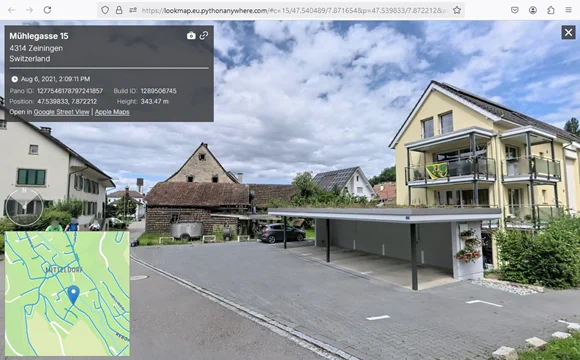The image size is (580, 360).
Task: Save page to Pocket
Action: 515,10
